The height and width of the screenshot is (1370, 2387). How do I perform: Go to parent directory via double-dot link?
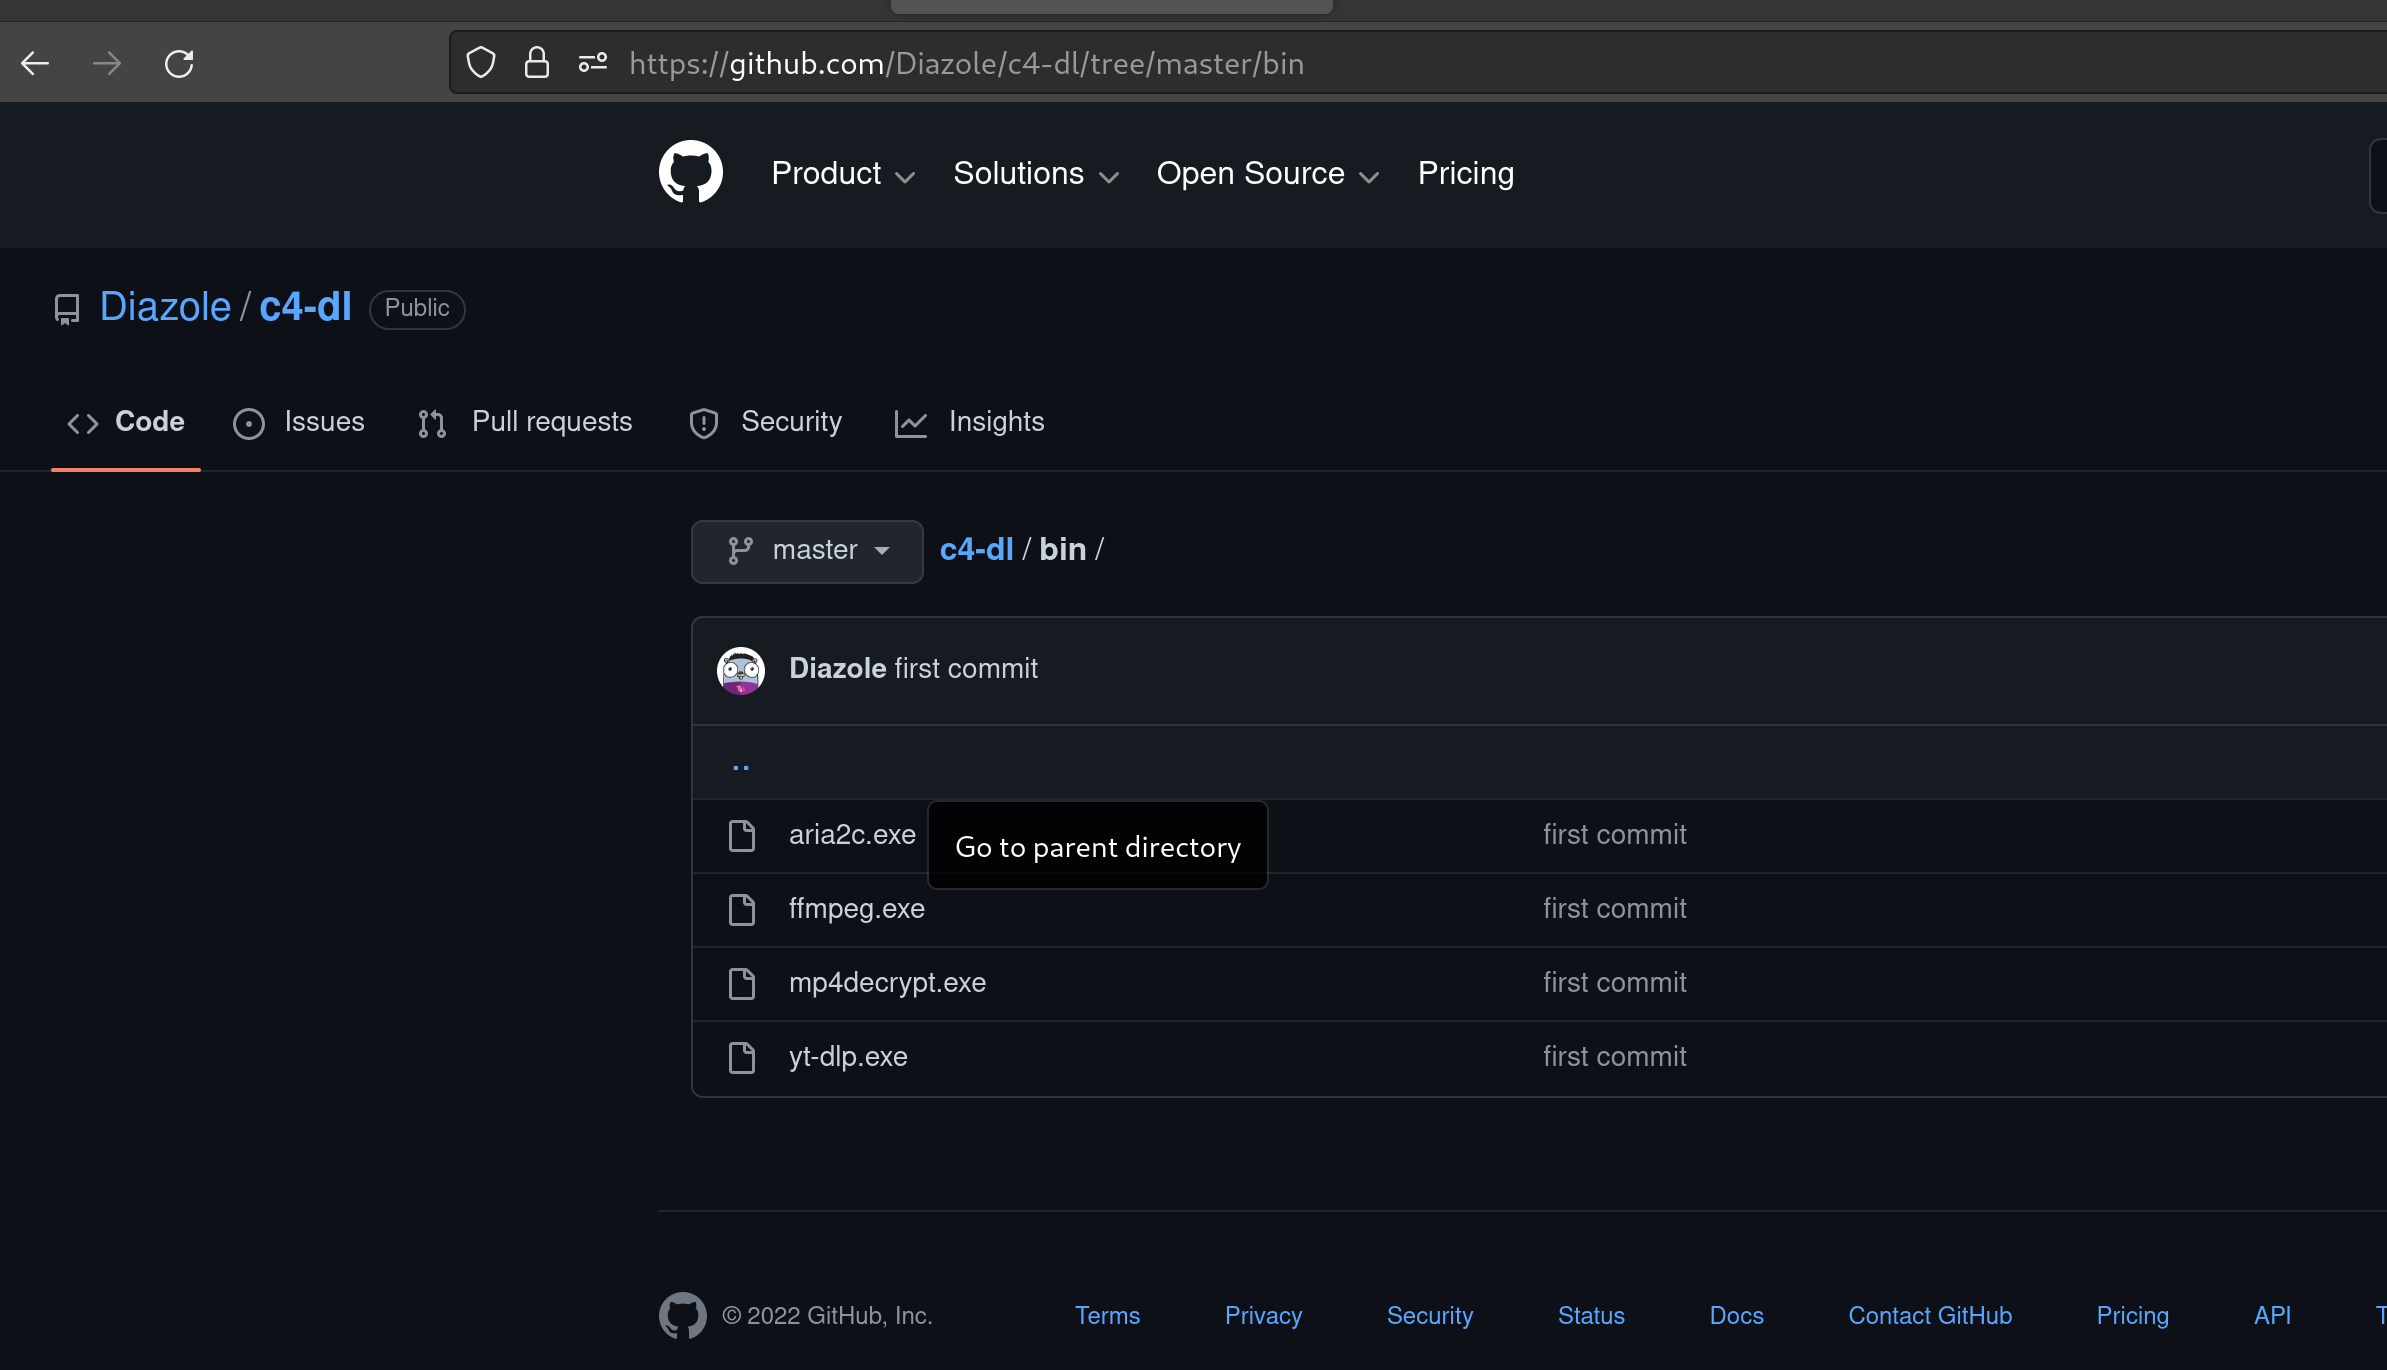(x=741, y=764)
